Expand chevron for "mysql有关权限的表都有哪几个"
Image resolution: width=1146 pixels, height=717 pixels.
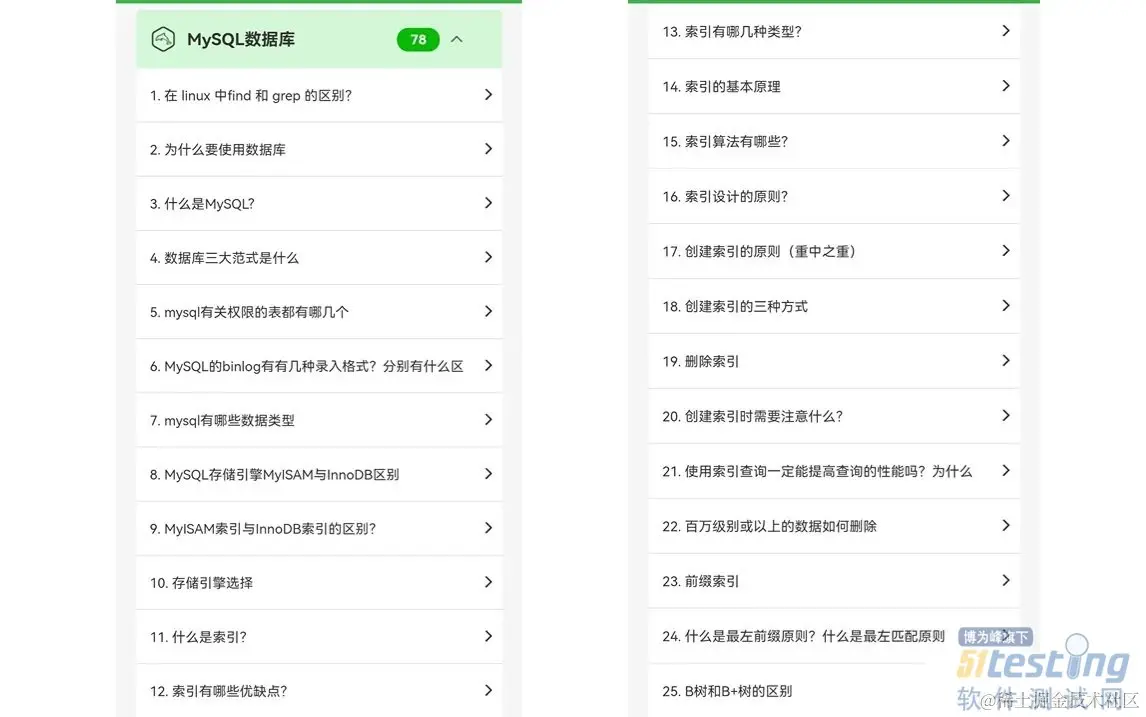click(488, 311)
